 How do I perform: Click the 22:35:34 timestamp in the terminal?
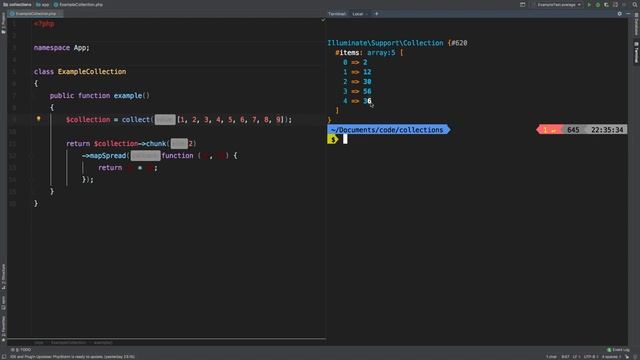point(607,130)
